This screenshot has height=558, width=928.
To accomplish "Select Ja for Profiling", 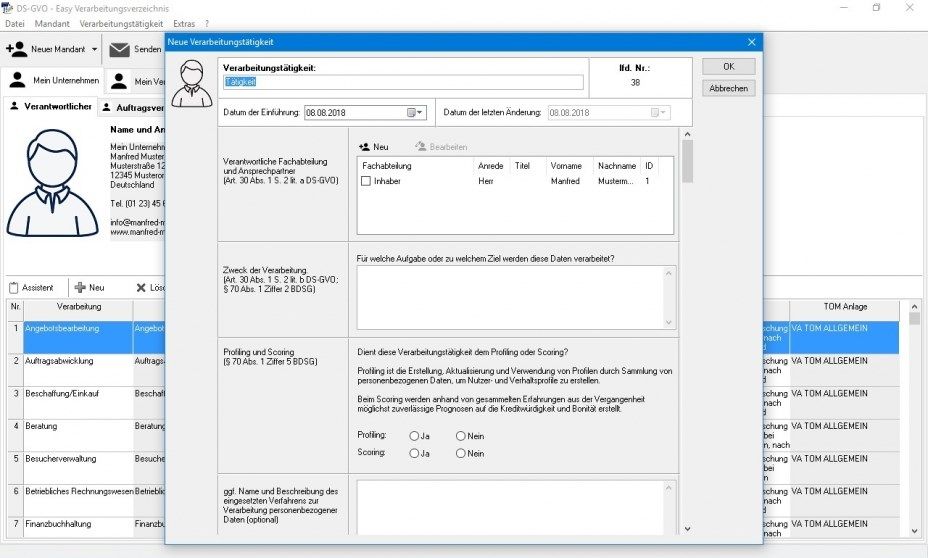I will [414, 436].
